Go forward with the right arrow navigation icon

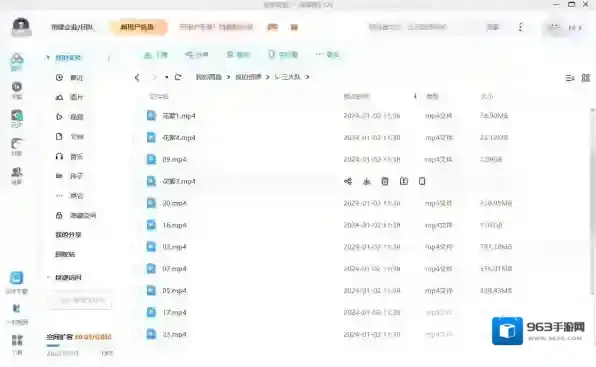(x=154, y=78)
